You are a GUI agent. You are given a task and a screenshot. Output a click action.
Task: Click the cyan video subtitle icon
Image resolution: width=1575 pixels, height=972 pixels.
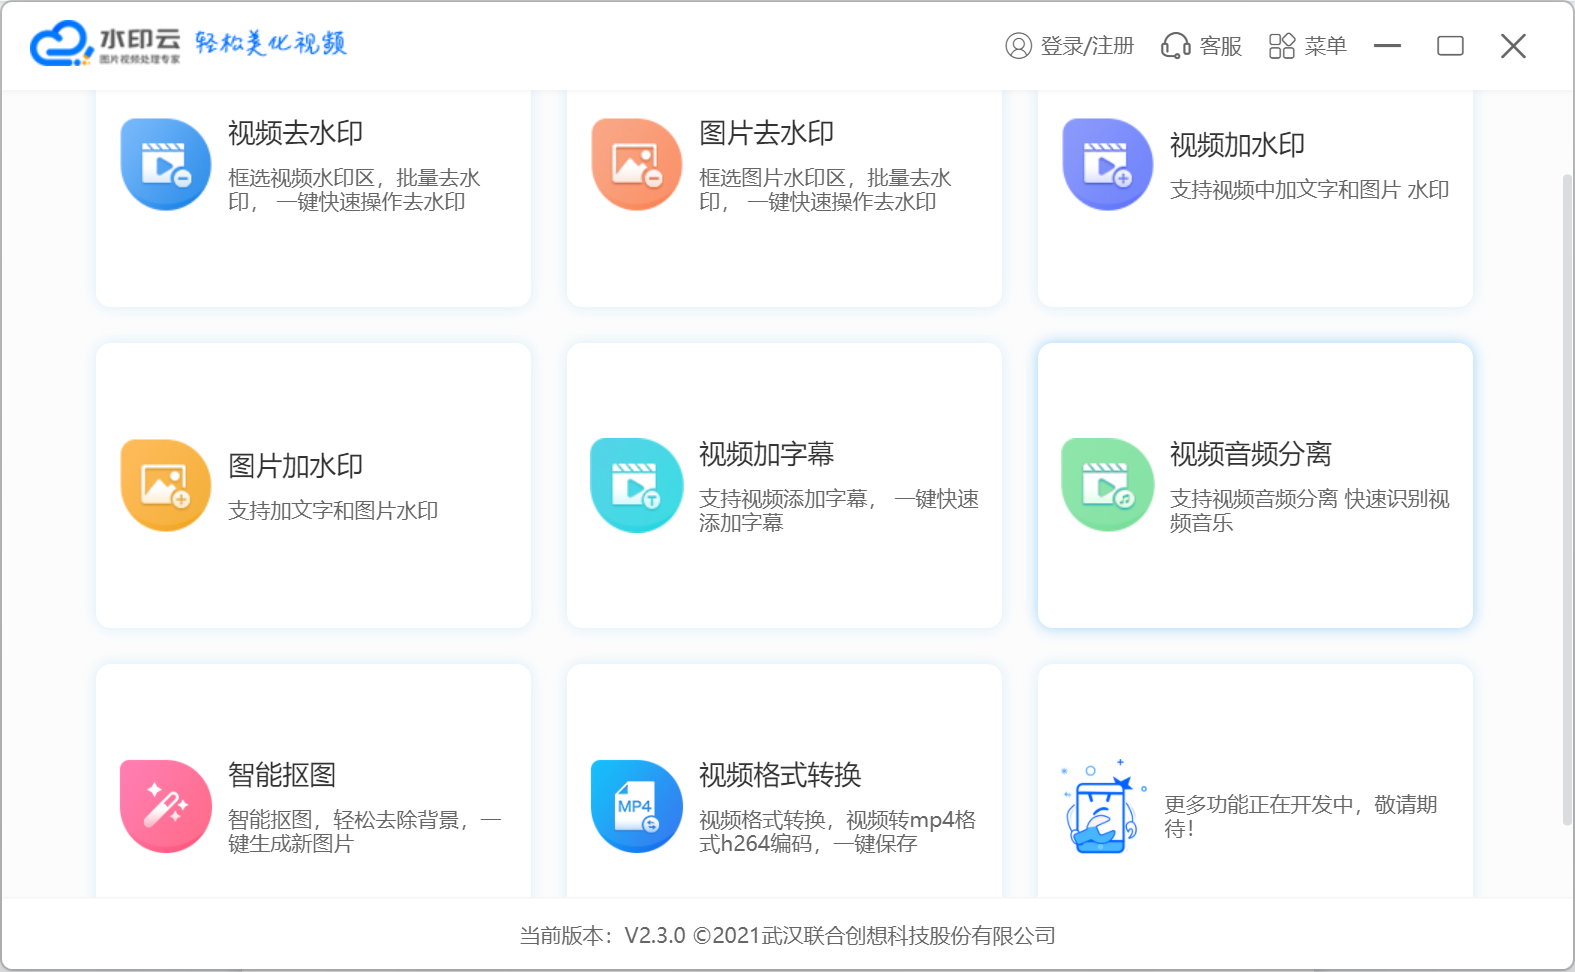pos(636,485)
